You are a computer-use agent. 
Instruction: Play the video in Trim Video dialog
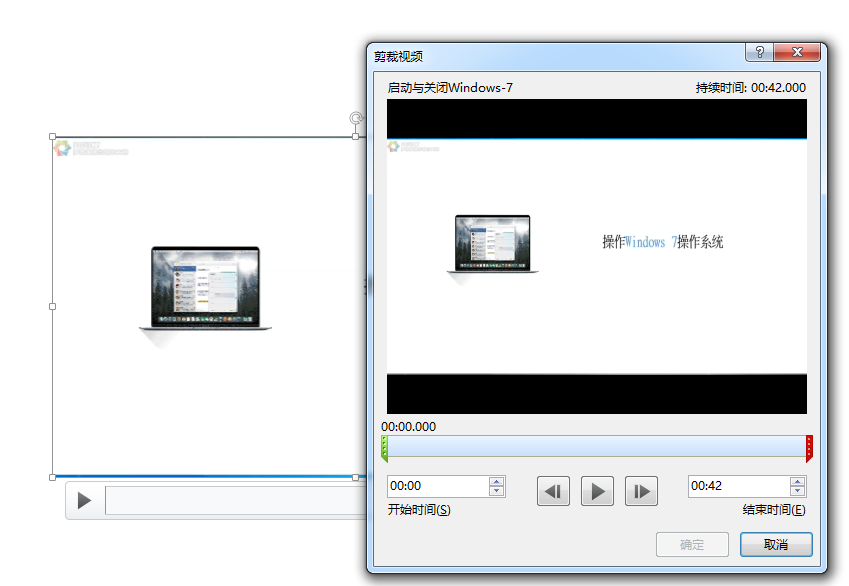click(597, 491)
